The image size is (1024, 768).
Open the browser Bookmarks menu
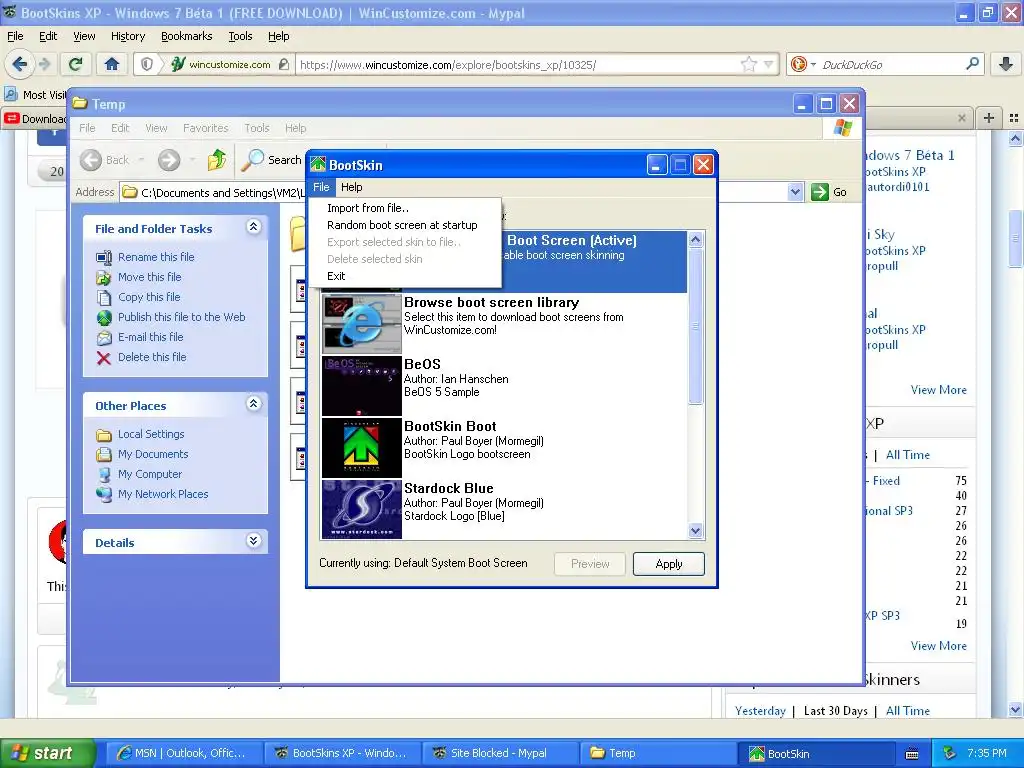pos(187,37)
